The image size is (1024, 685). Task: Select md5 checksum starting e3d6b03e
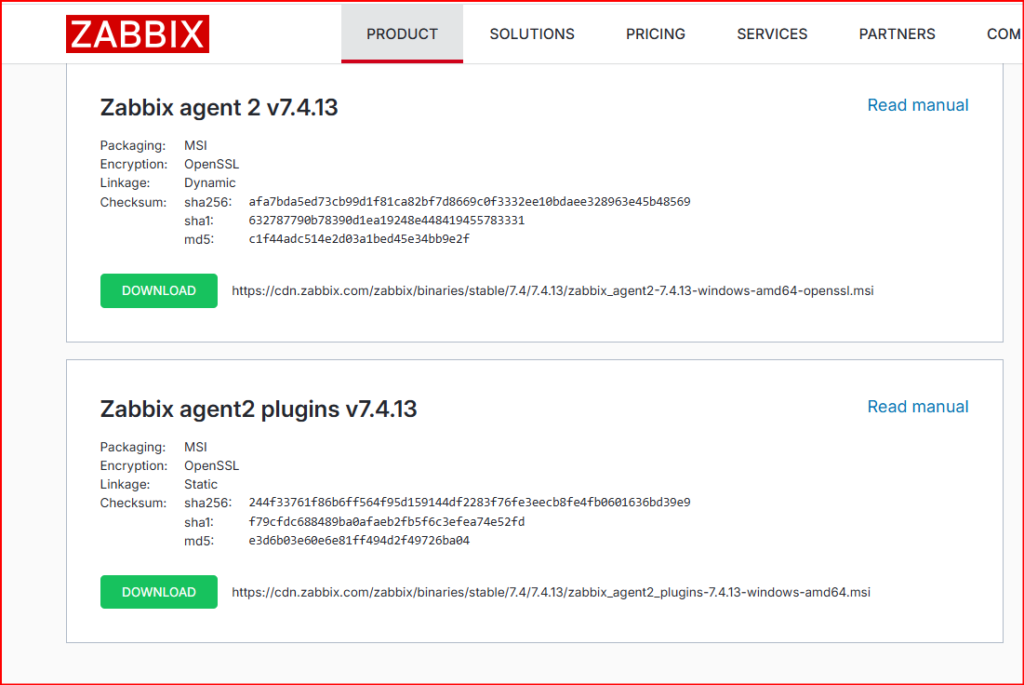[x=359, y=541]
